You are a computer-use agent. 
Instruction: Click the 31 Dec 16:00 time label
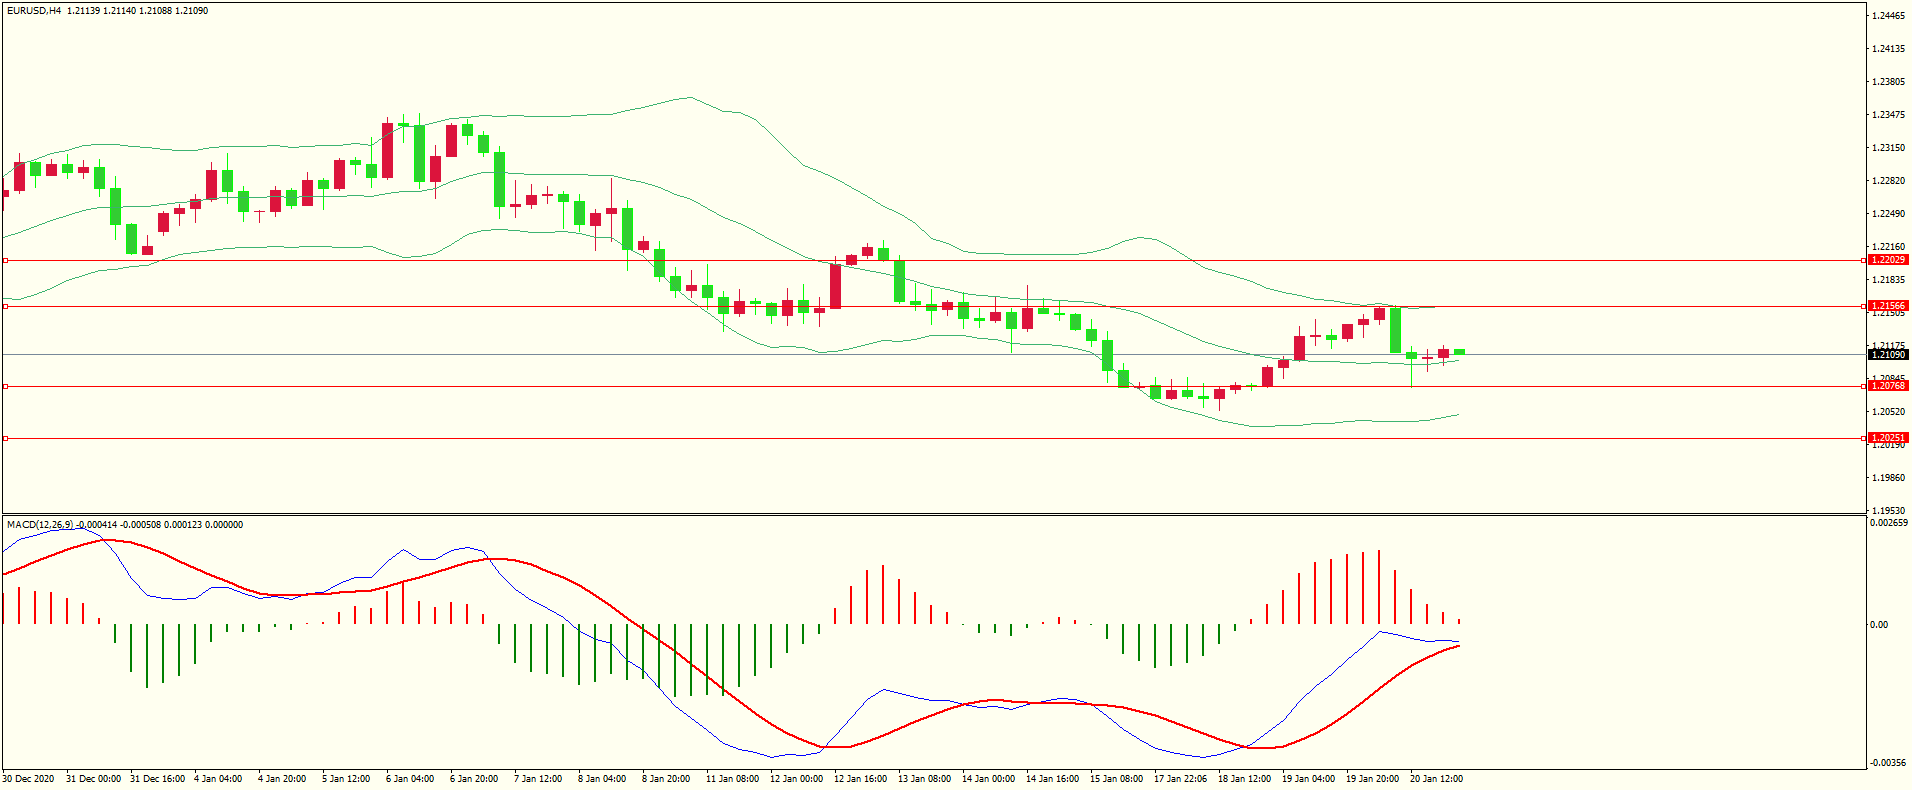157,779
